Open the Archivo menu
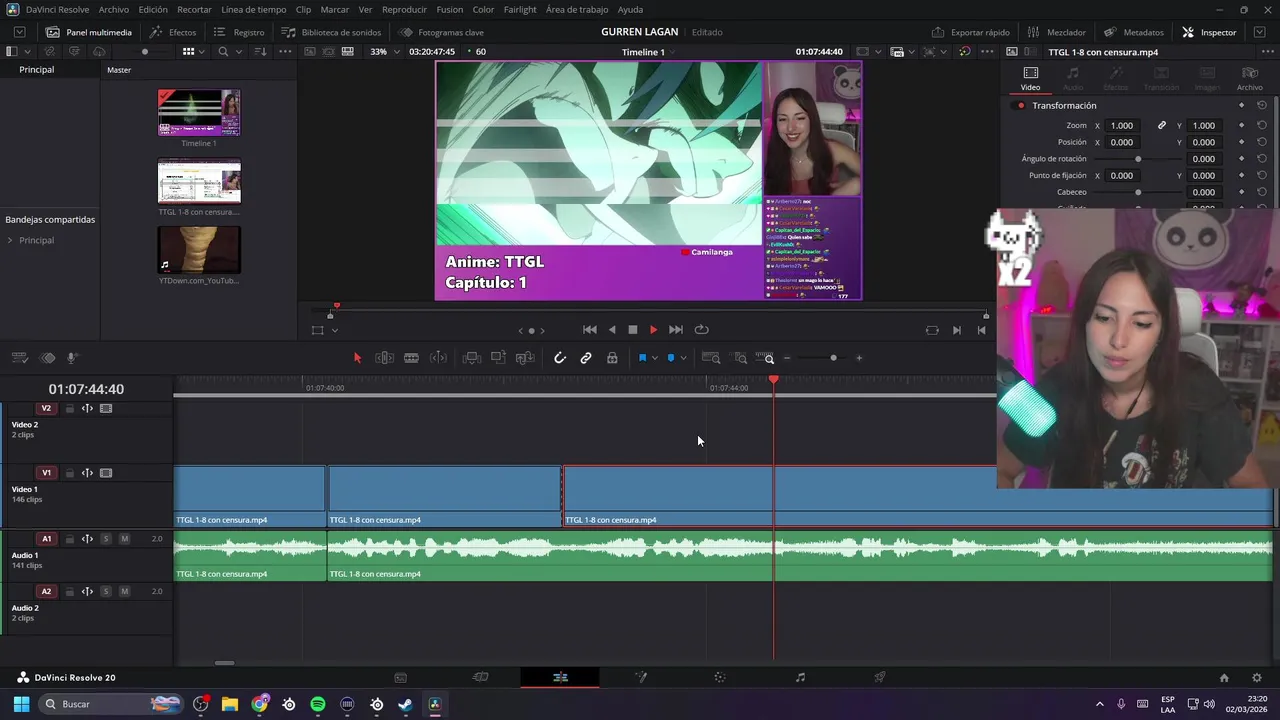The image size is (1280, 720). (x=113, y=9)
